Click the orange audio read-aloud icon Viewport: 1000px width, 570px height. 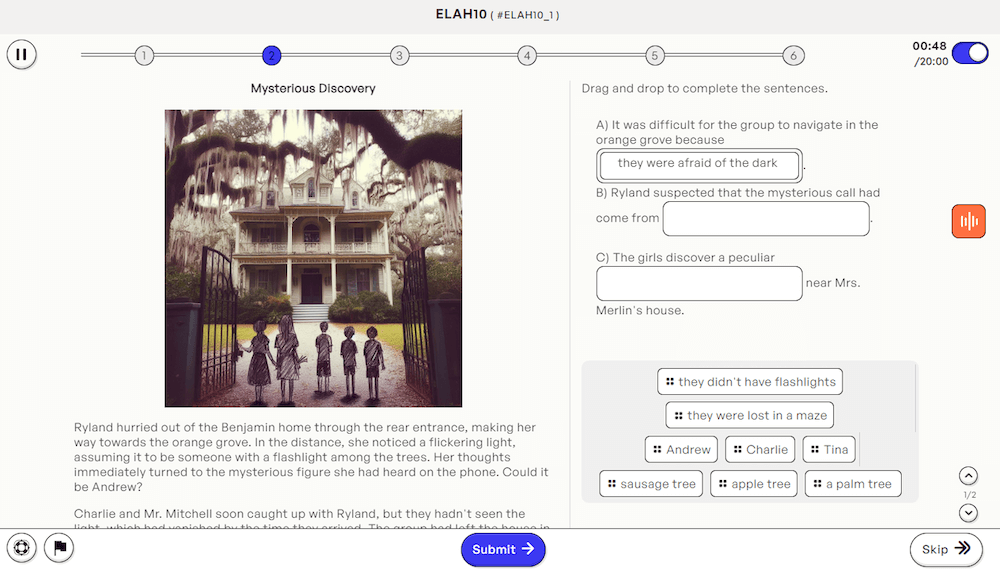pyautogui.click(x=968, y=221)
